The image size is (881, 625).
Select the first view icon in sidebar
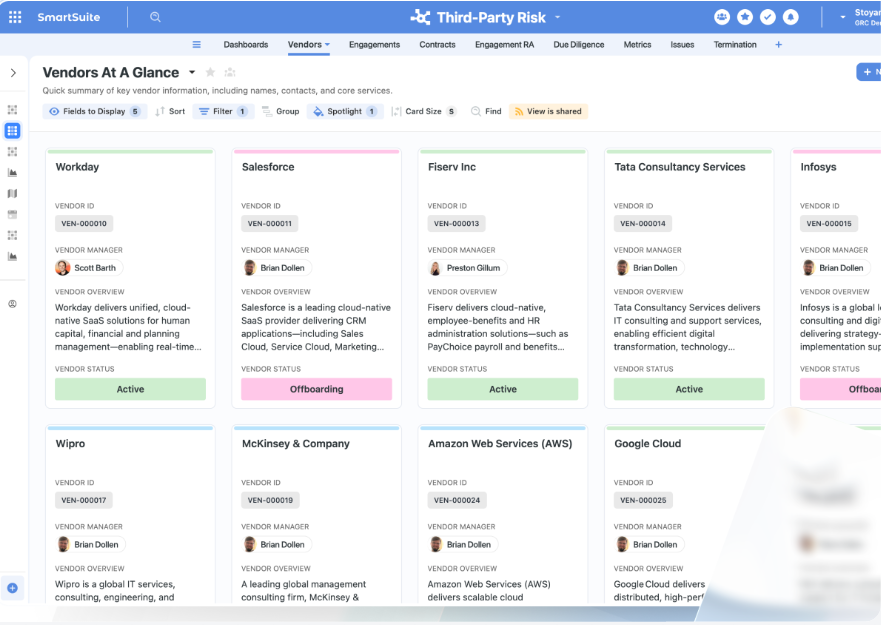click(12, 110)
